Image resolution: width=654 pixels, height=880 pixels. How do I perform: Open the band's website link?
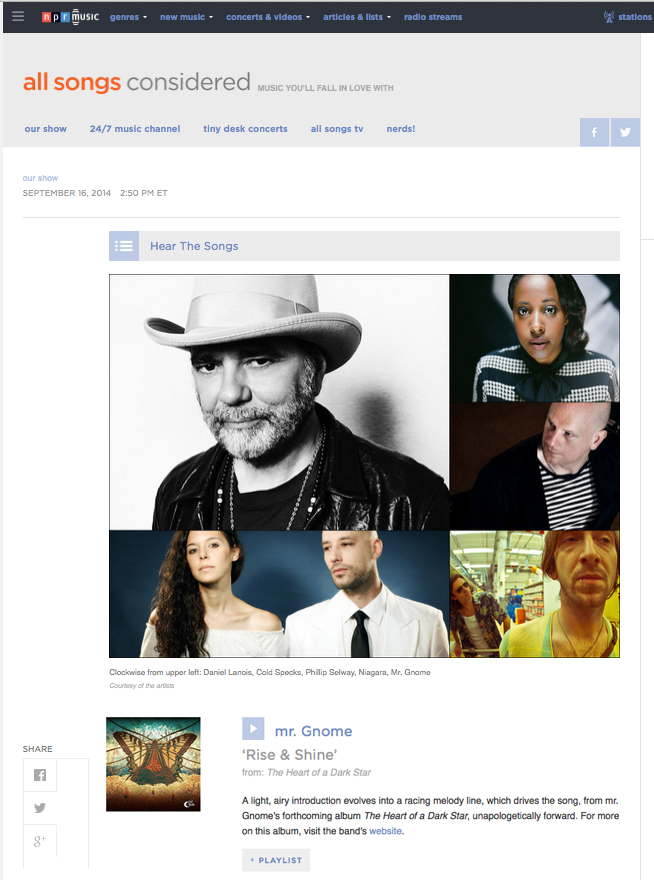[385, 831]
